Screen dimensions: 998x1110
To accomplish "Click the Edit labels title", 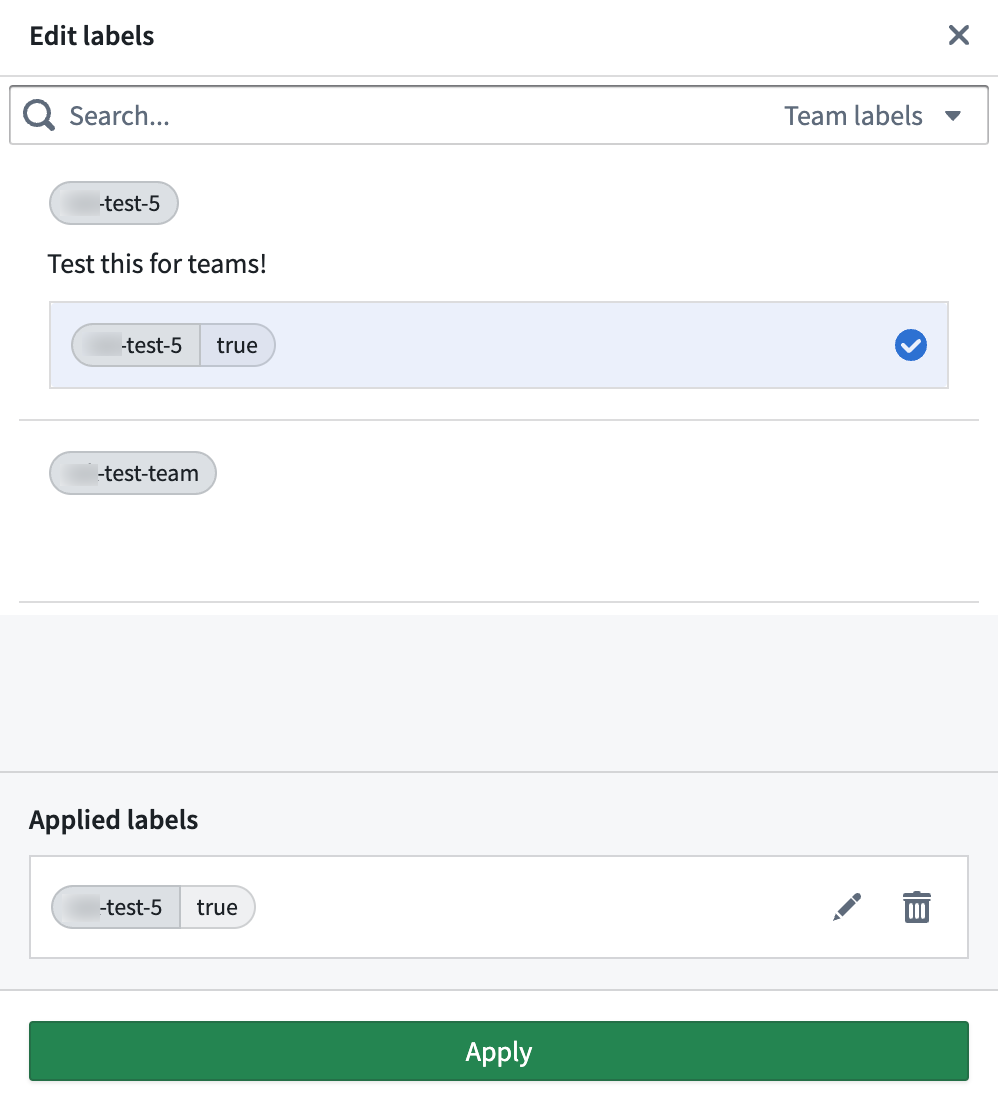I will point(92,35).
